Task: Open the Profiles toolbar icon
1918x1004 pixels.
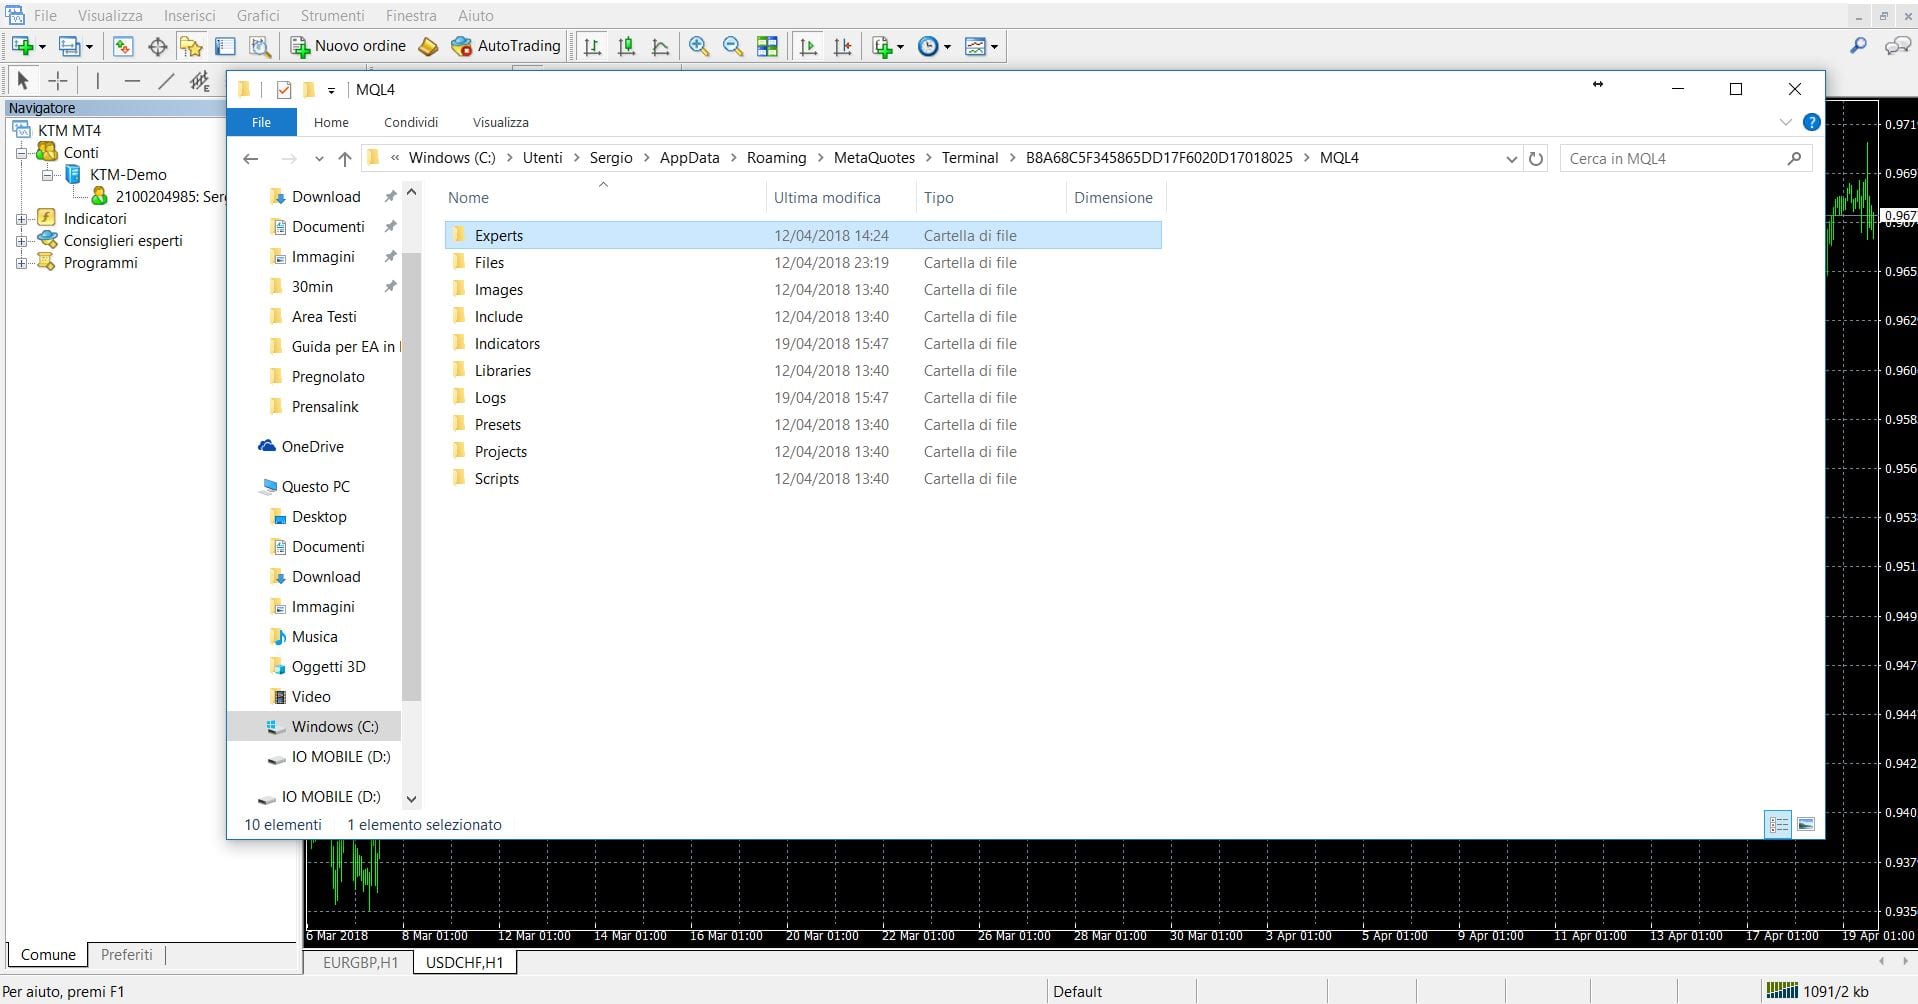Action: click(x=70, y=46)
